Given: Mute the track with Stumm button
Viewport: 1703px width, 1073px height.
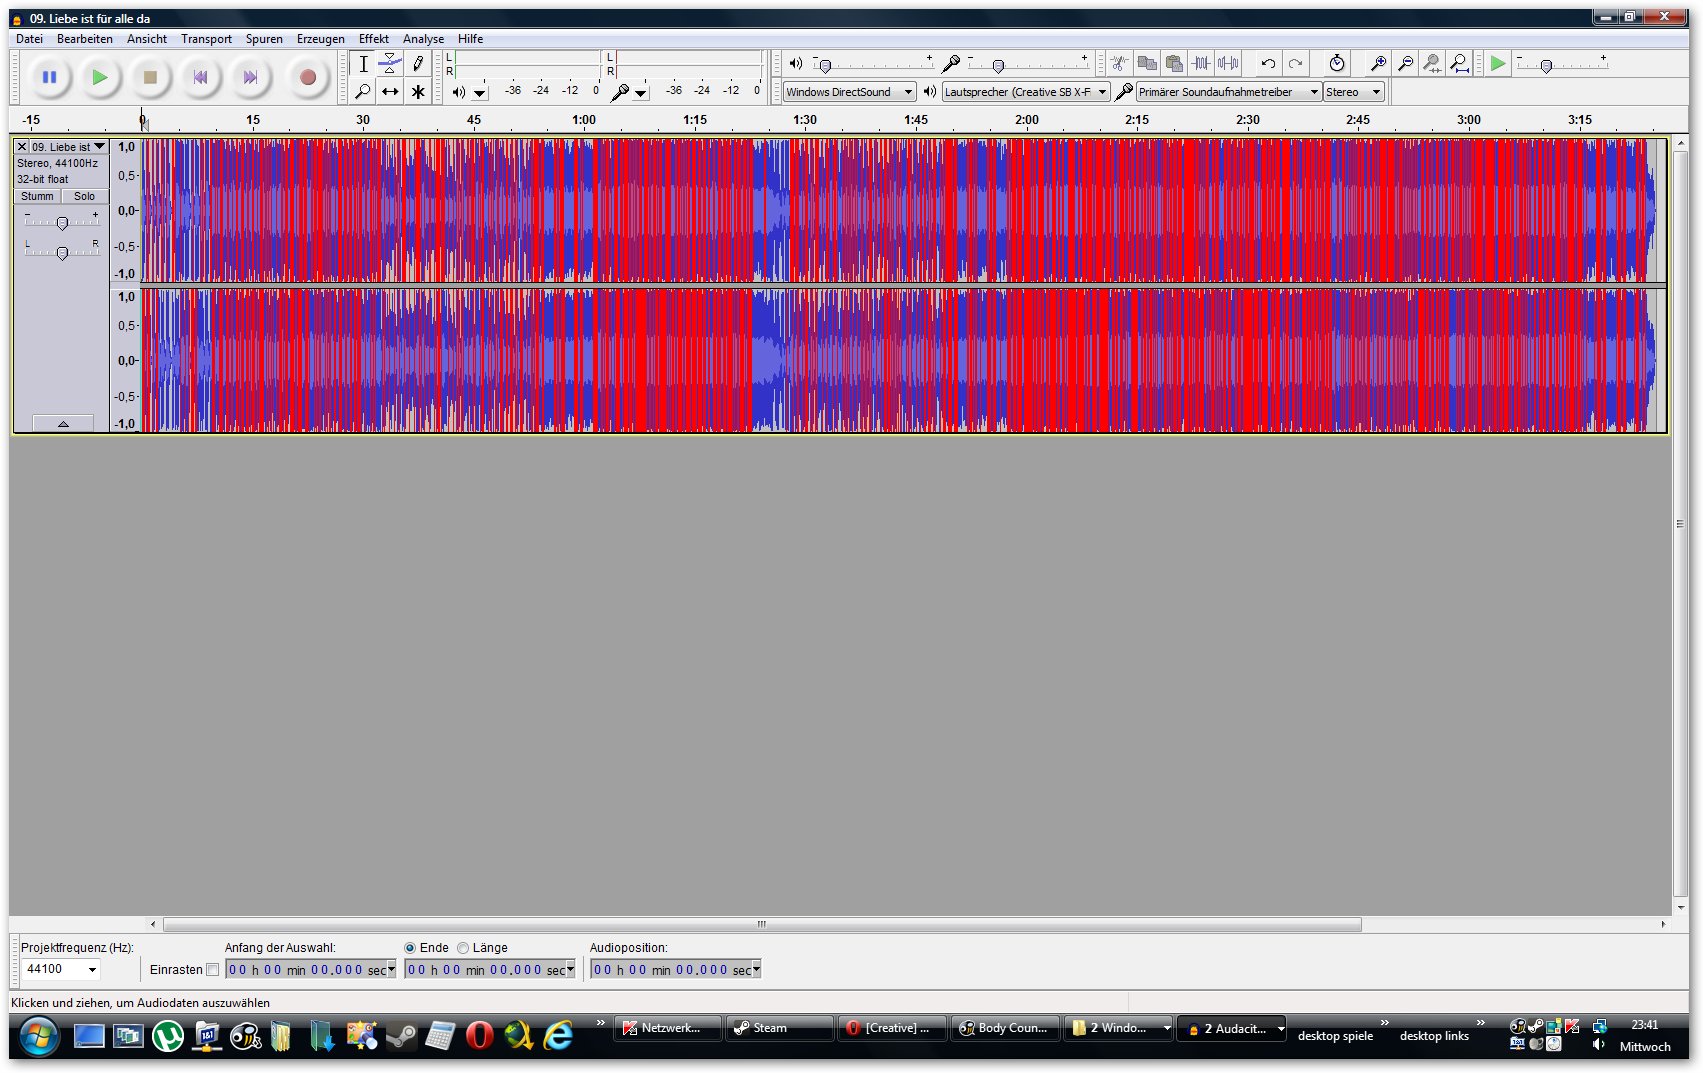Looking at the screenshot, I should point(37,196).
